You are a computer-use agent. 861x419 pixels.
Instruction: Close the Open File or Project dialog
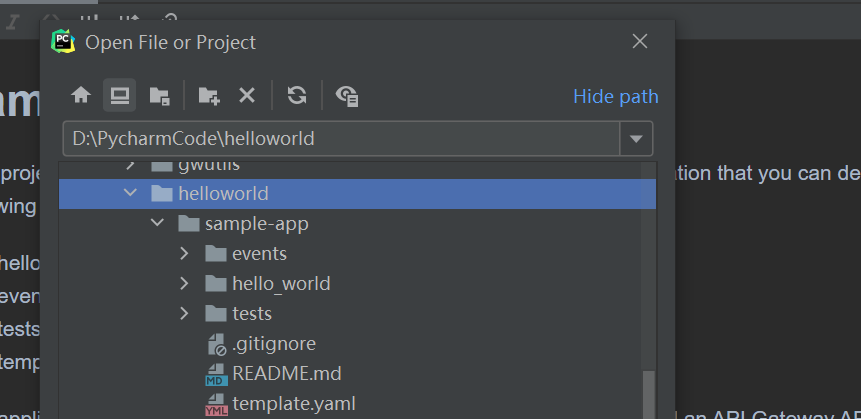point(640,41)
